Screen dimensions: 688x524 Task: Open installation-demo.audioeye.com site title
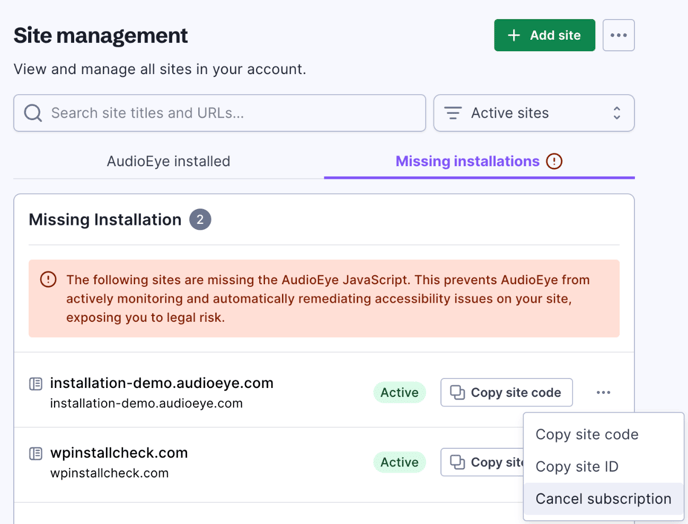point(161,383)
